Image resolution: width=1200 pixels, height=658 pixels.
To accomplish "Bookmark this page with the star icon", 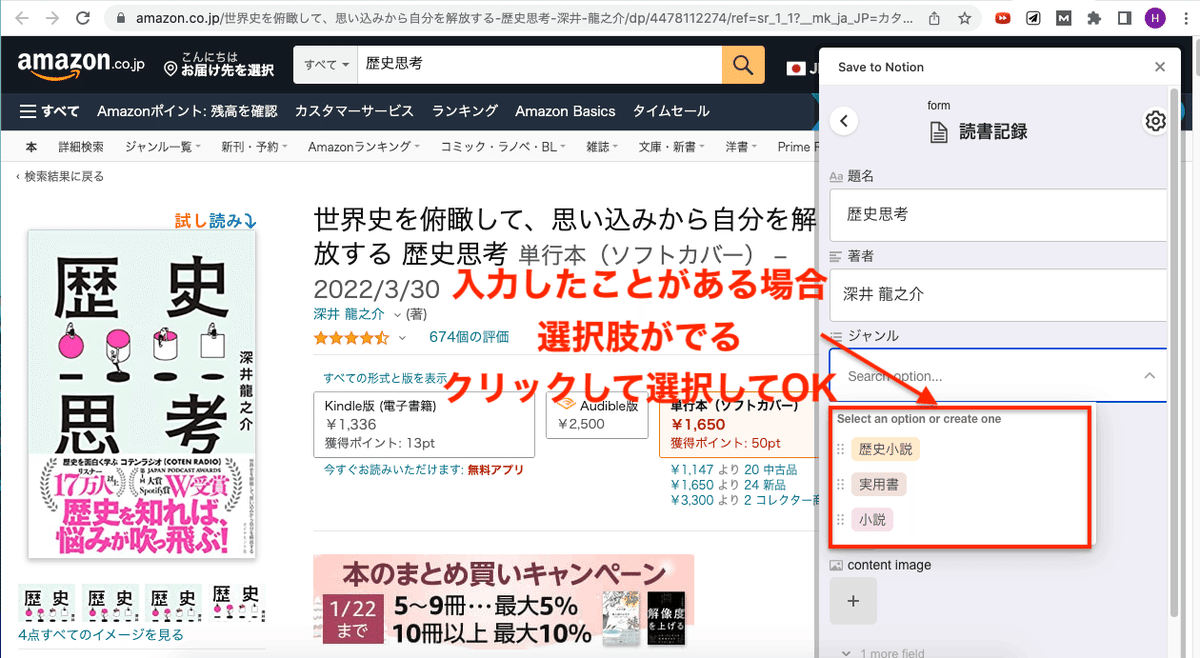I will [964, 18].
